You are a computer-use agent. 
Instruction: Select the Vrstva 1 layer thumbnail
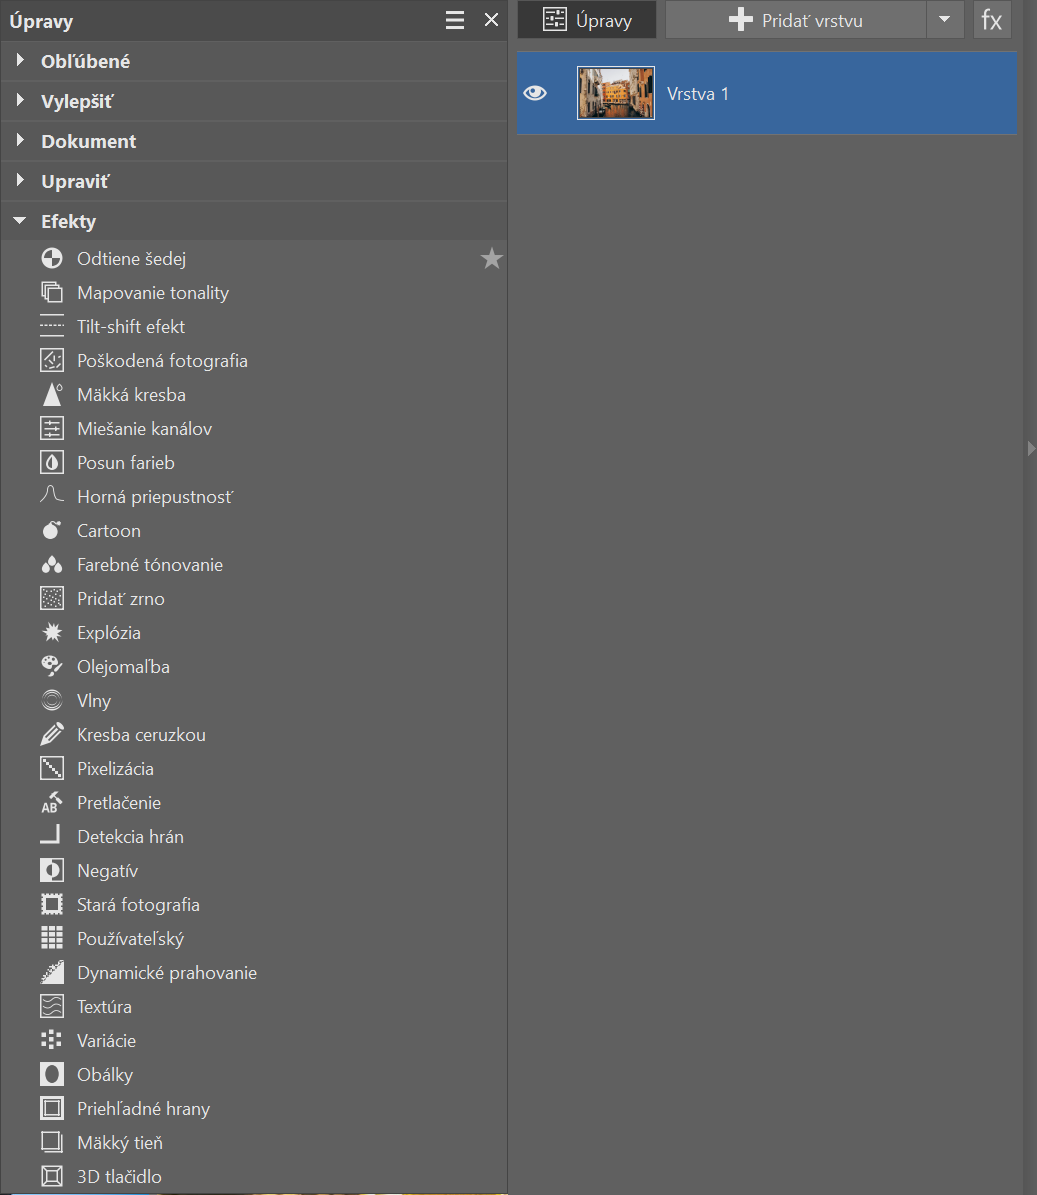click(616, 93)
